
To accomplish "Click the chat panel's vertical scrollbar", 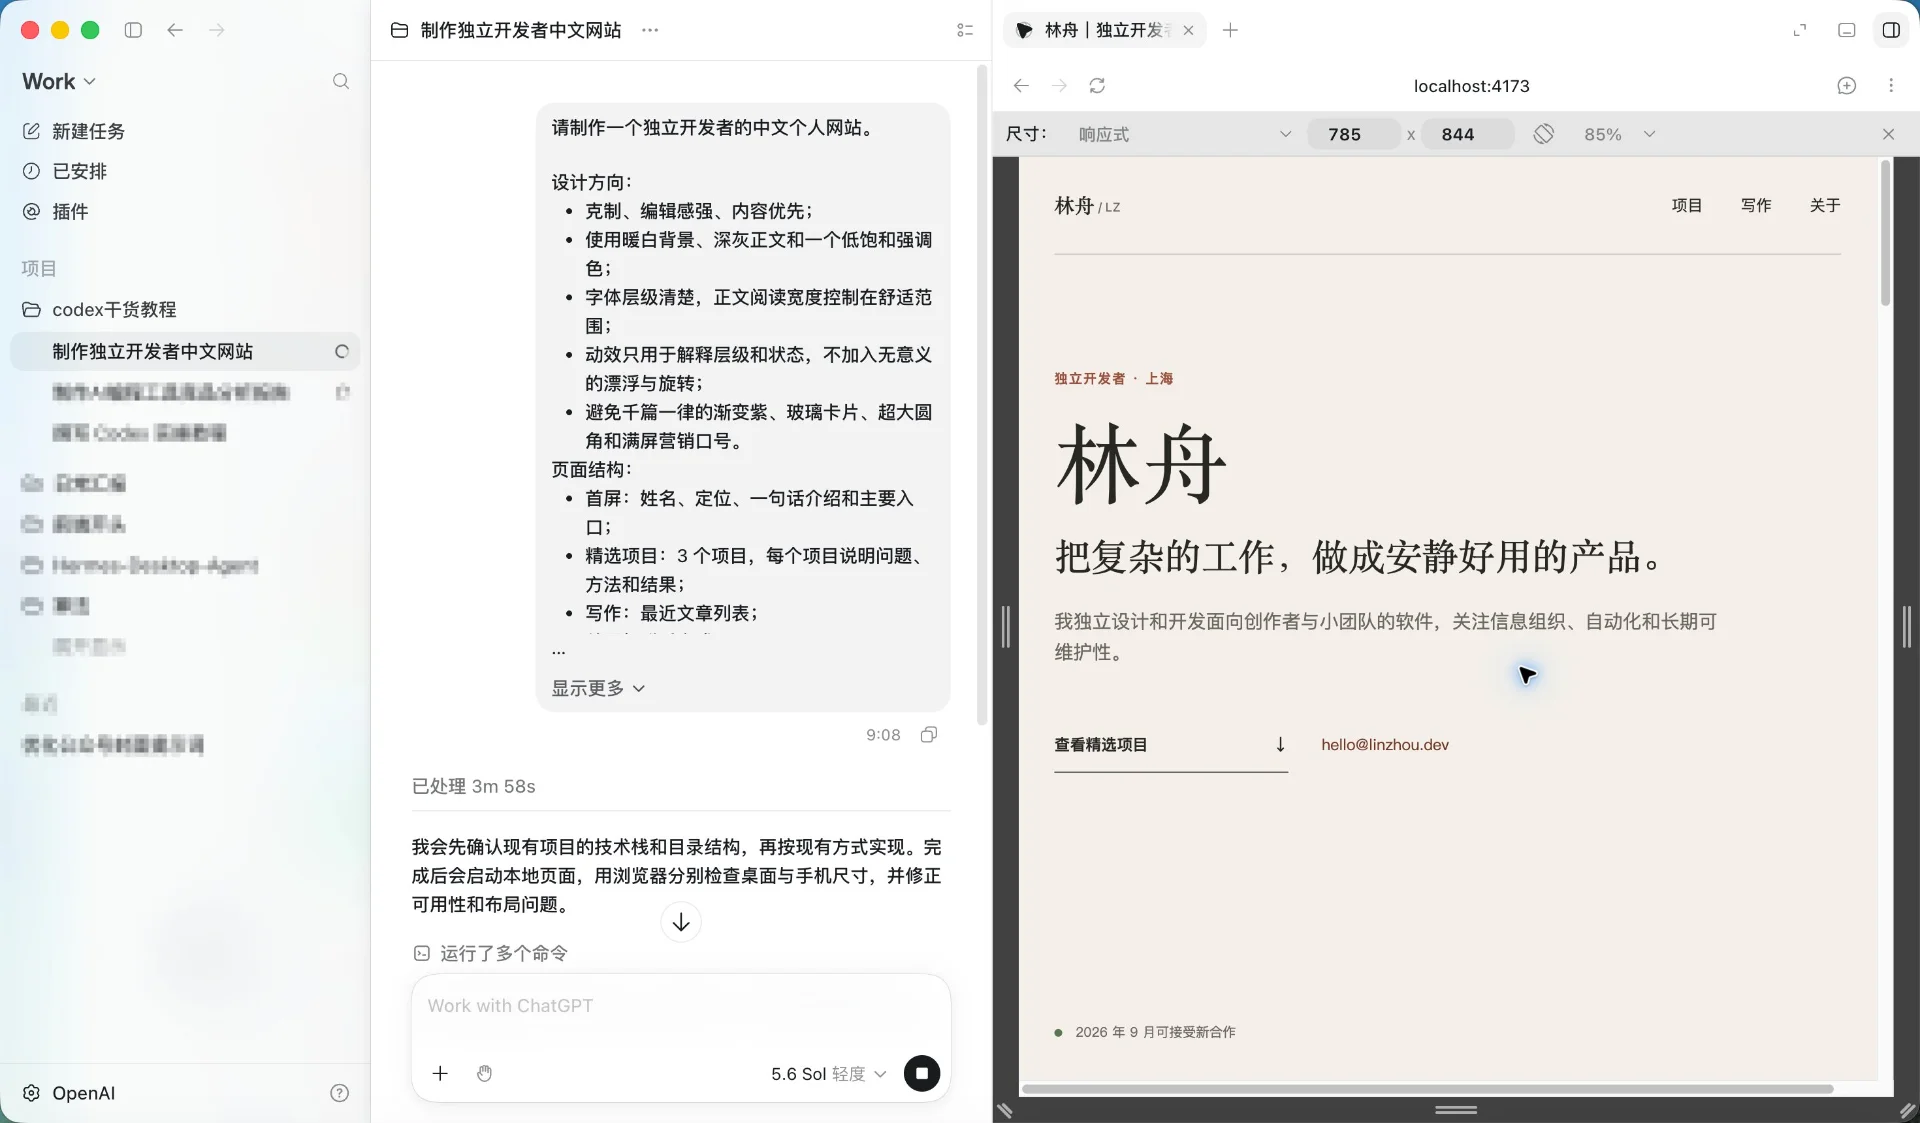I will click(982, 395).
